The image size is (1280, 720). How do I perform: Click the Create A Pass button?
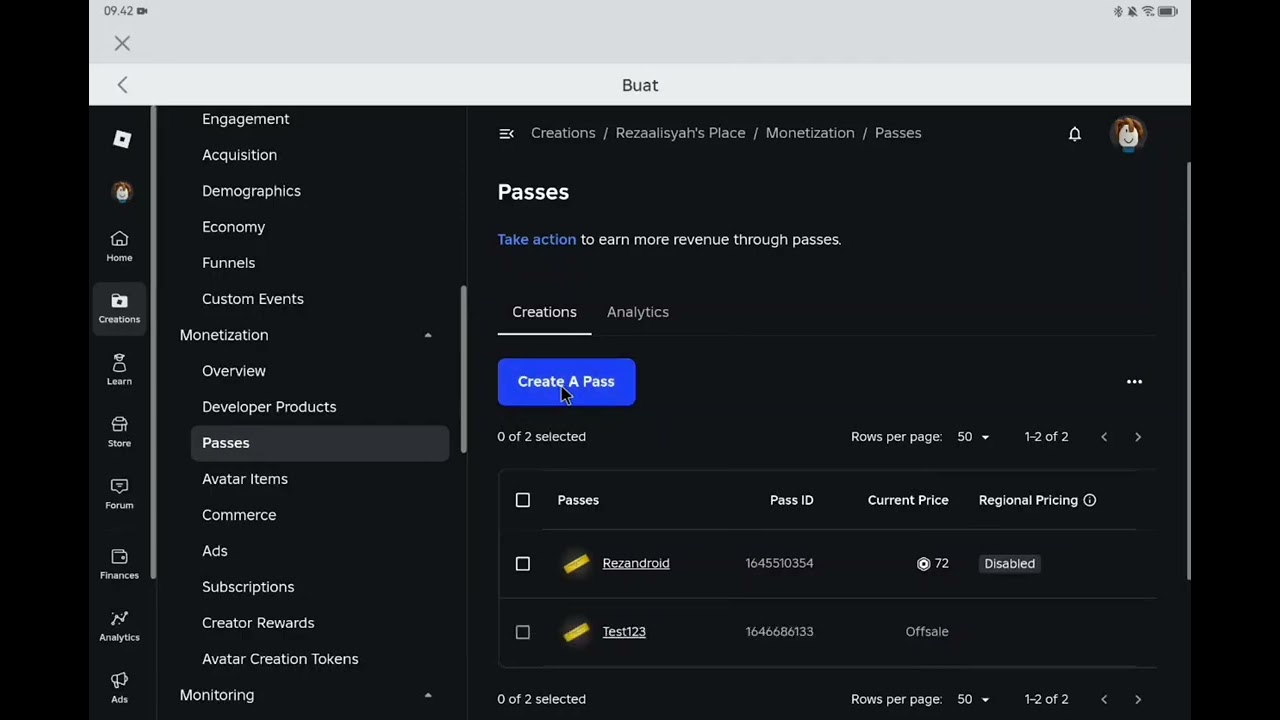tap(566, 382)
